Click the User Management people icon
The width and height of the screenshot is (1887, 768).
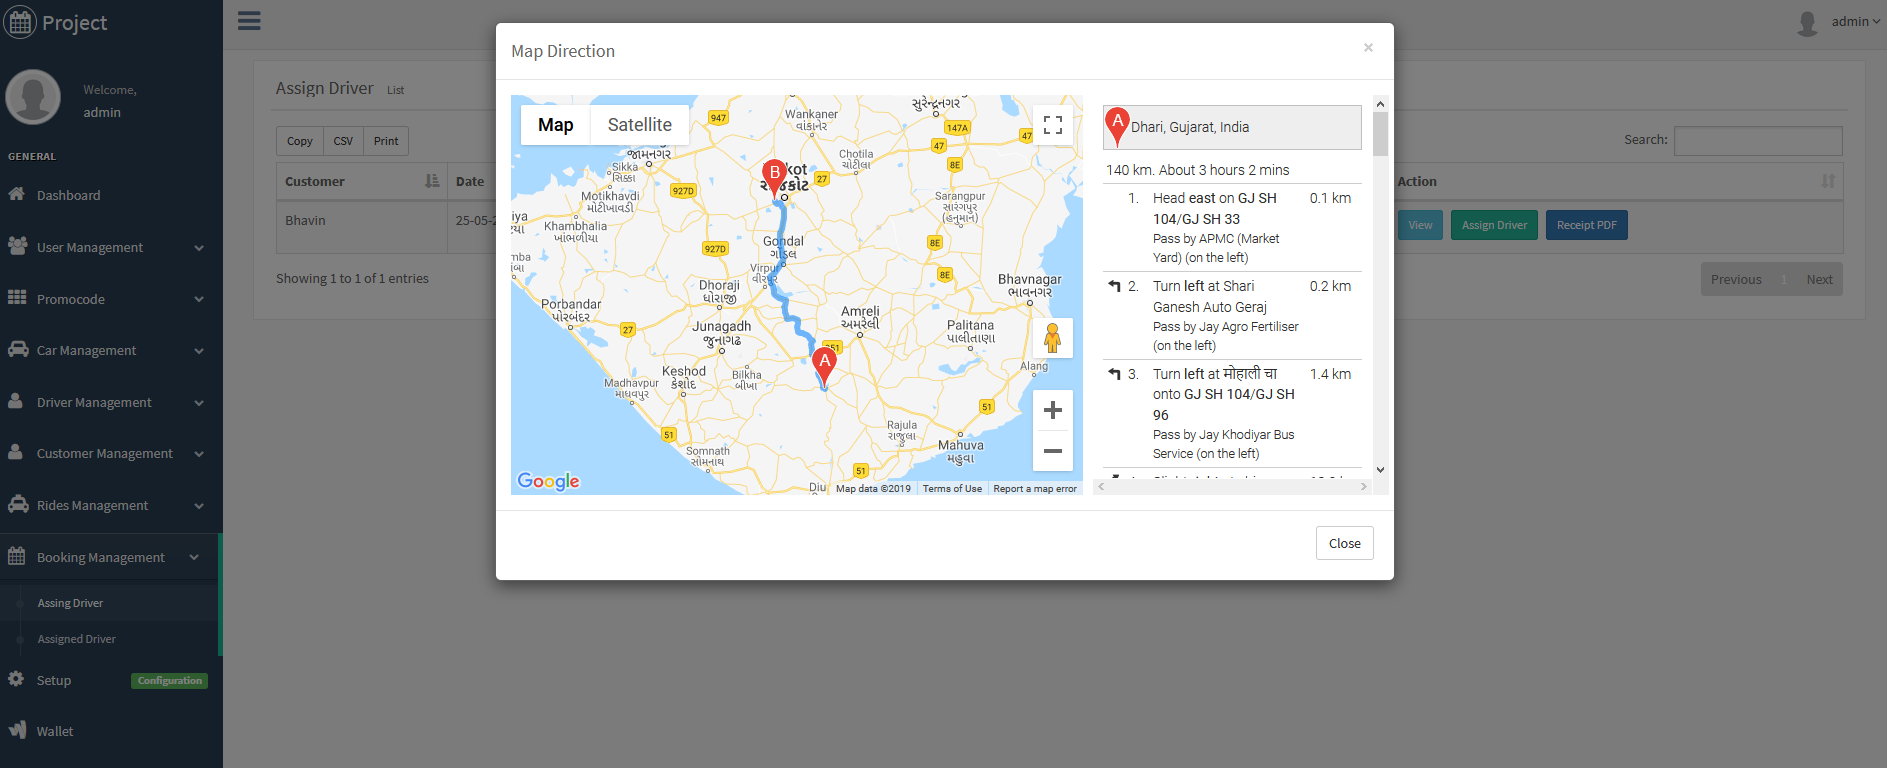[x=17, y=246]
